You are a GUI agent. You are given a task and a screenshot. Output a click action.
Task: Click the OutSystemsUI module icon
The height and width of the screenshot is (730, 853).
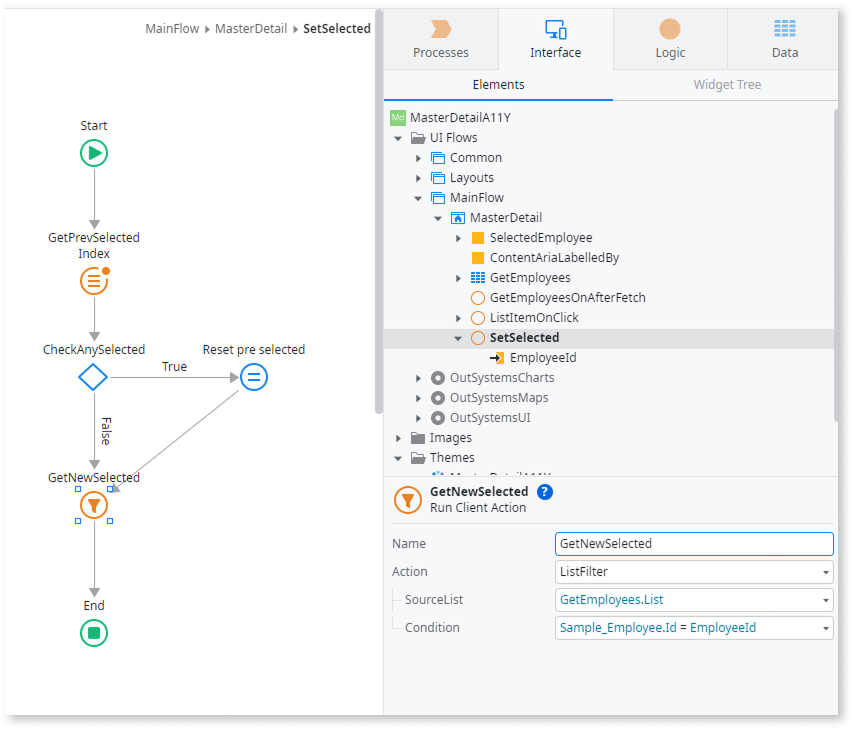(x=438, y=418)
